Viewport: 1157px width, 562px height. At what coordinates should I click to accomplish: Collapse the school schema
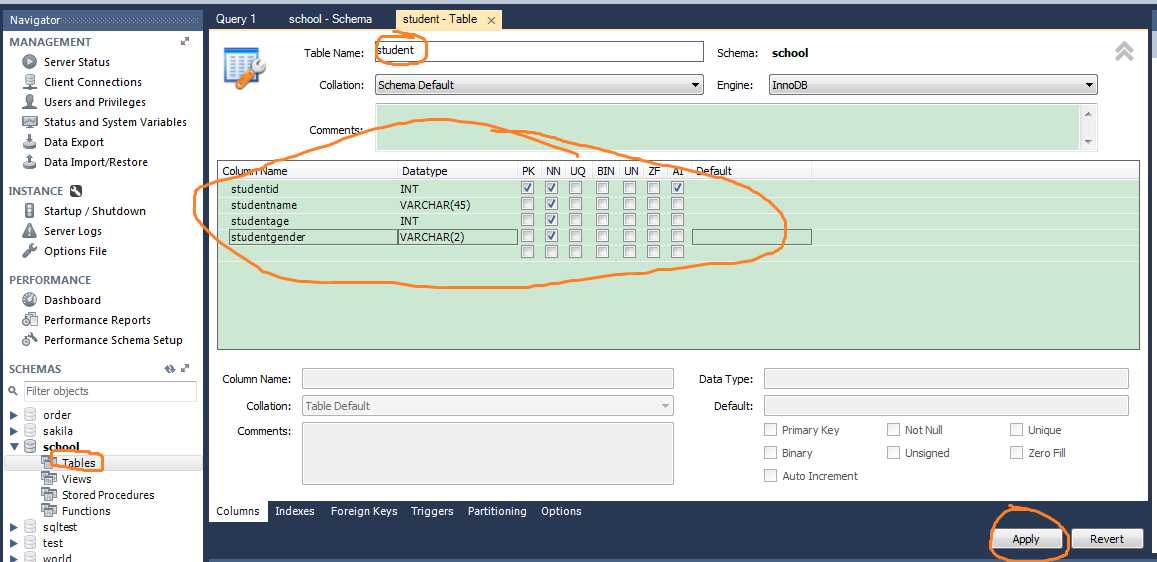(13, 447)
